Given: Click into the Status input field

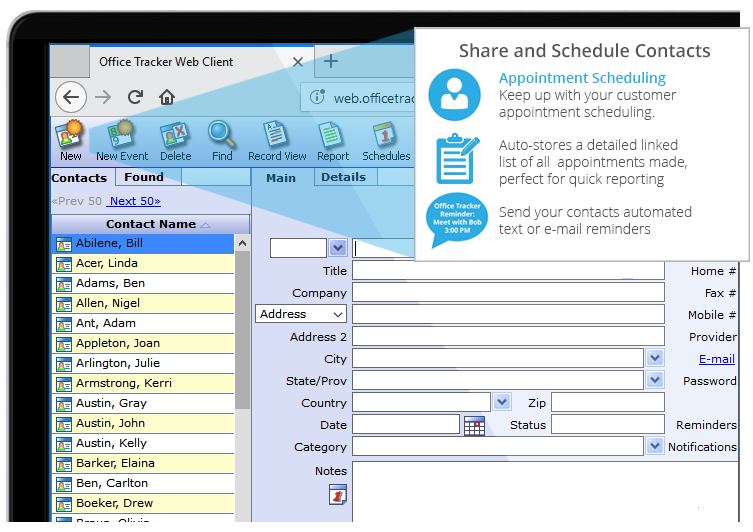Looking at the screenshot, I should coord(608,424).
